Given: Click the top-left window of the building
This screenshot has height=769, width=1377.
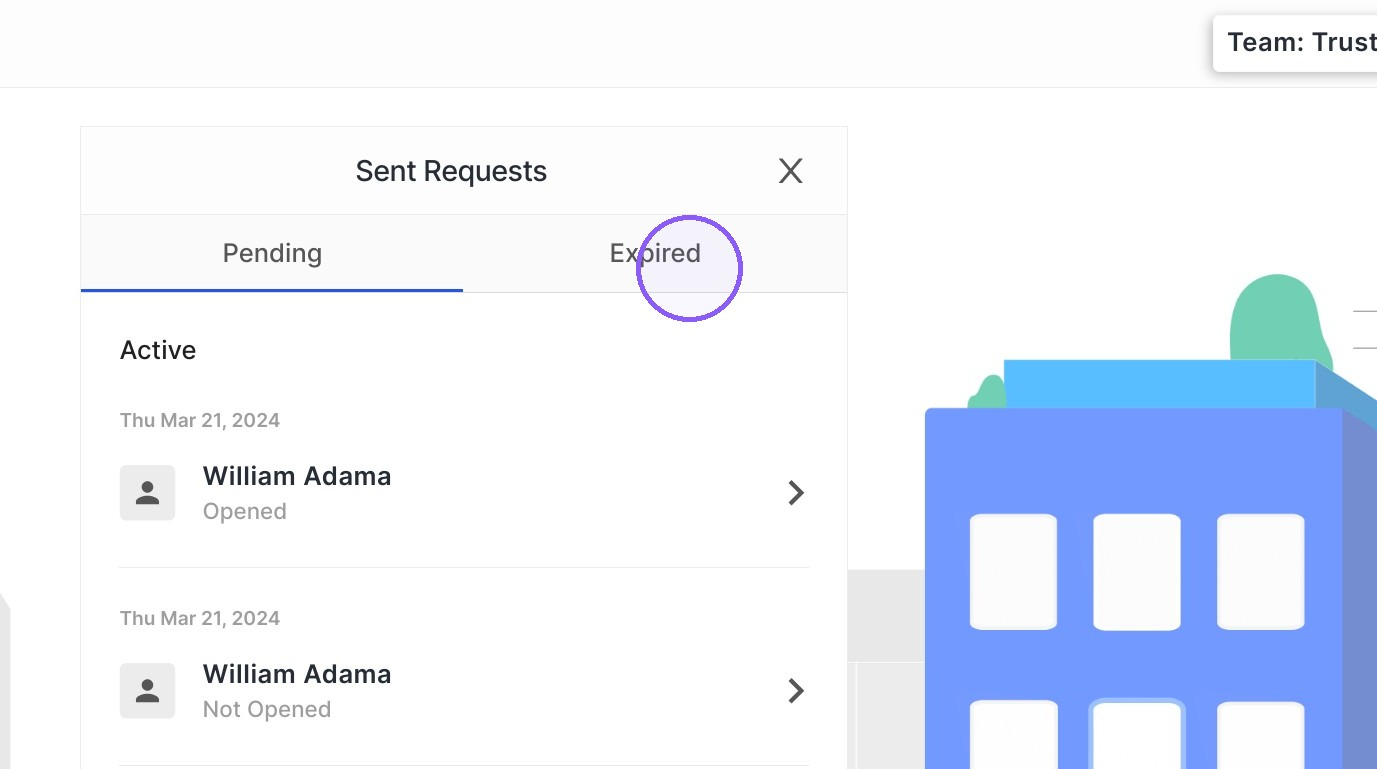Looking at the screenshot, I should pyautogui.click(x=1013, y=572).
